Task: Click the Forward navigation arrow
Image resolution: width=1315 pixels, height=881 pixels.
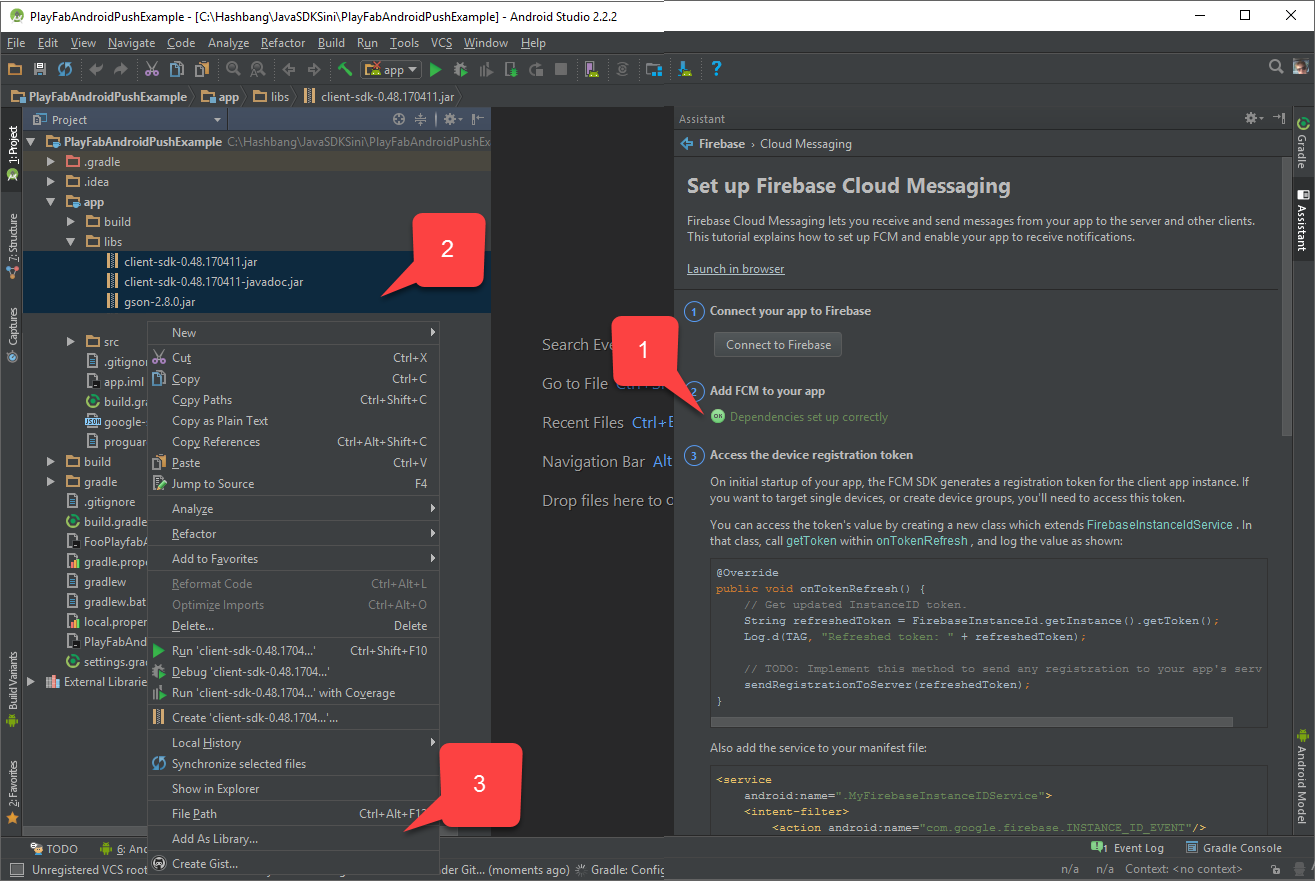Action: click(x=314, y=69)
